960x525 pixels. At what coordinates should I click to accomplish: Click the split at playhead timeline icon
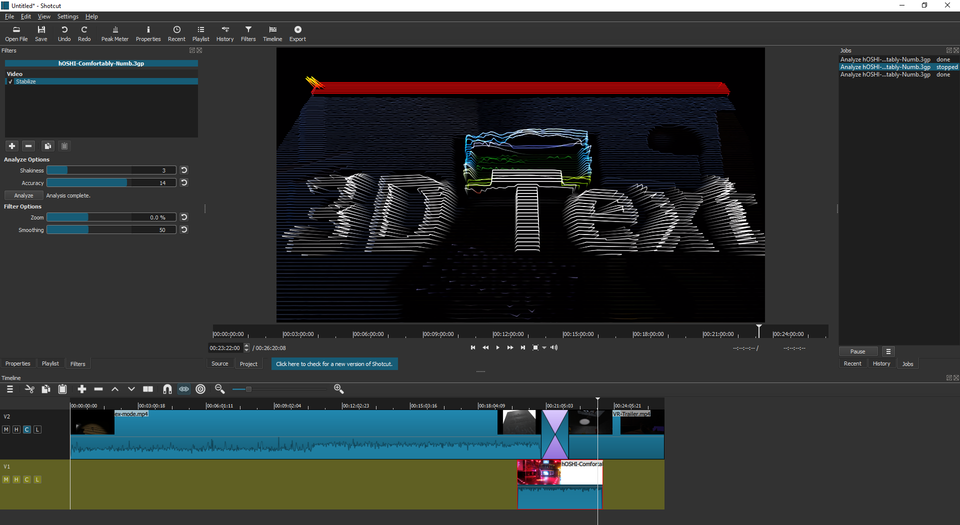coord(148,389)
